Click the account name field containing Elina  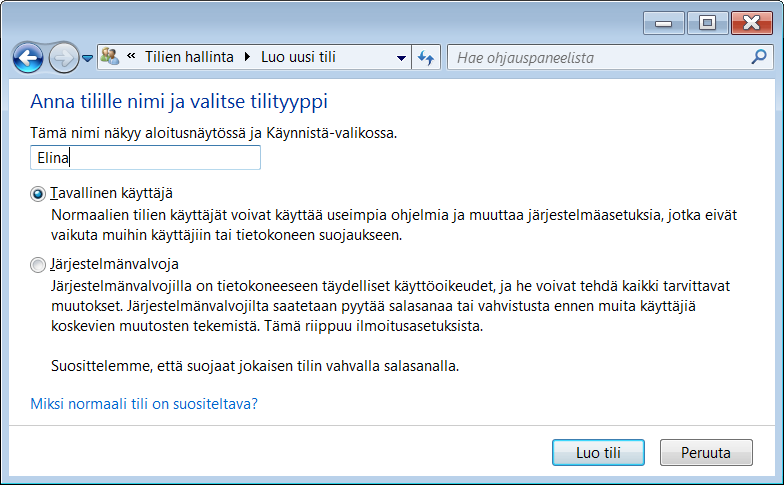pos(146,158)
